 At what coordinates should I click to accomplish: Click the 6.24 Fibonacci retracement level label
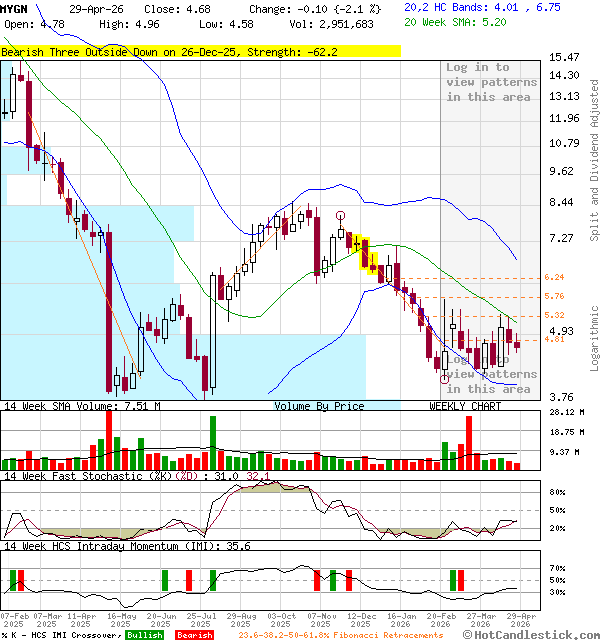(x=554, y=277)
